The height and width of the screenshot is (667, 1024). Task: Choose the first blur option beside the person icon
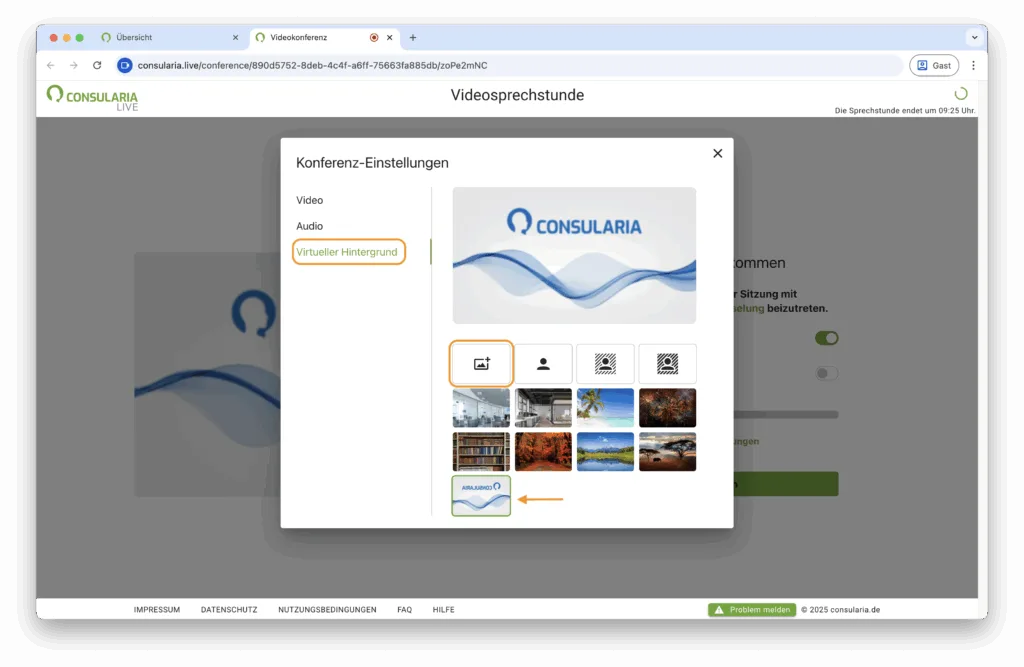[605, 364]
